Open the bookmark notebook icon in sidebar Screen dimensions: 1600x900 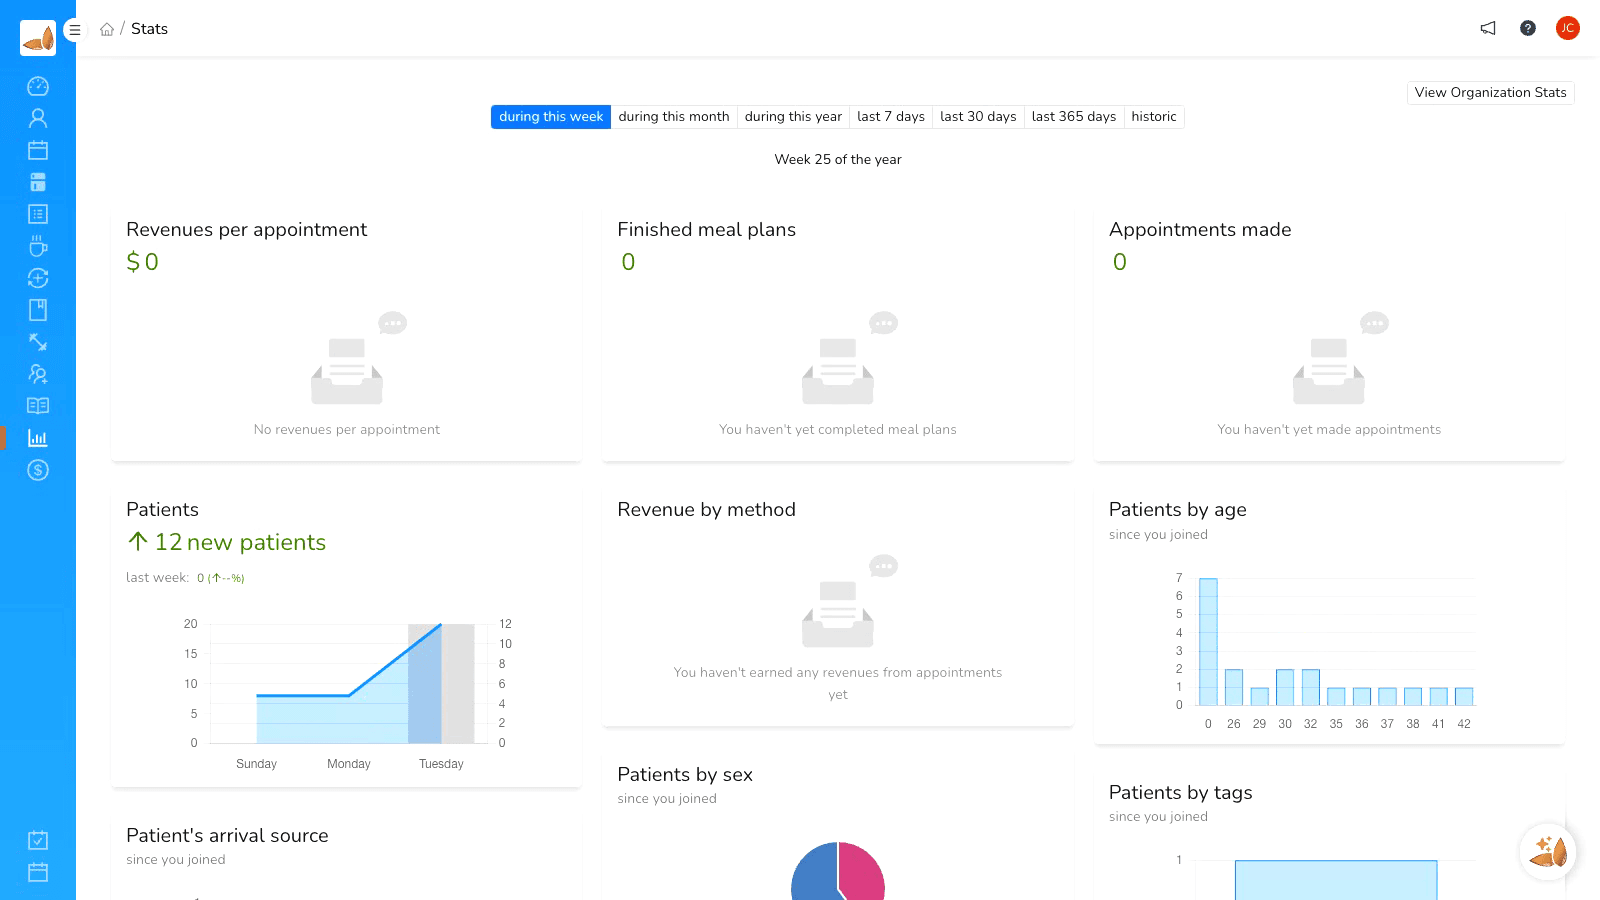tap(38, 310)
